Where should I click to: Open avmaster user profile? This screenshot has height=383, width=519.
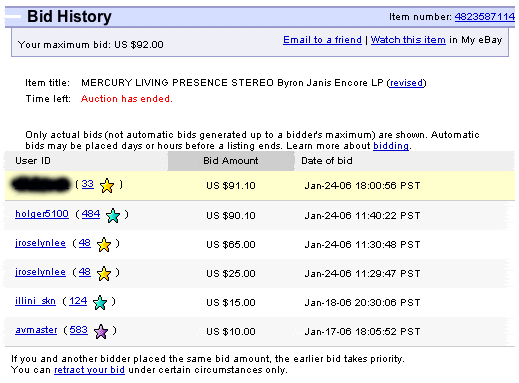[x=36, y=330]
